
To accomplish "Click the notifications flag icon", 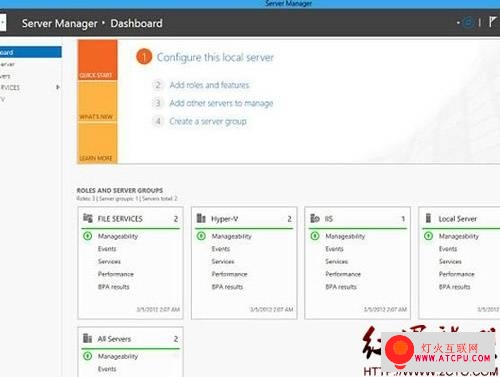I will pos(492,22).
